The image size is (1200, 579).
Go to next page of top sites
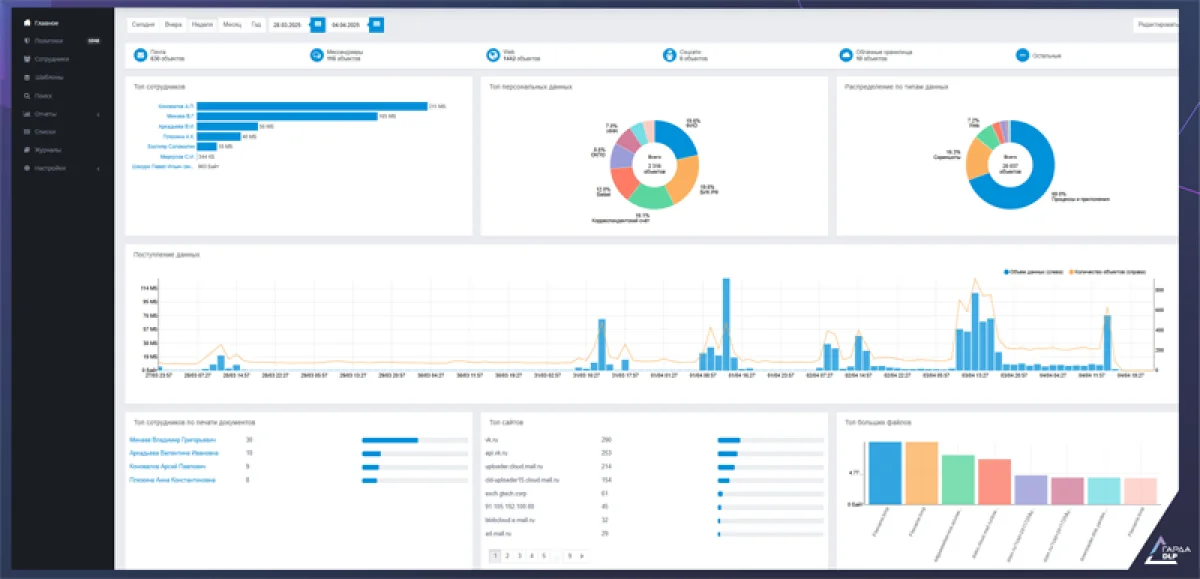pos(581,555)
